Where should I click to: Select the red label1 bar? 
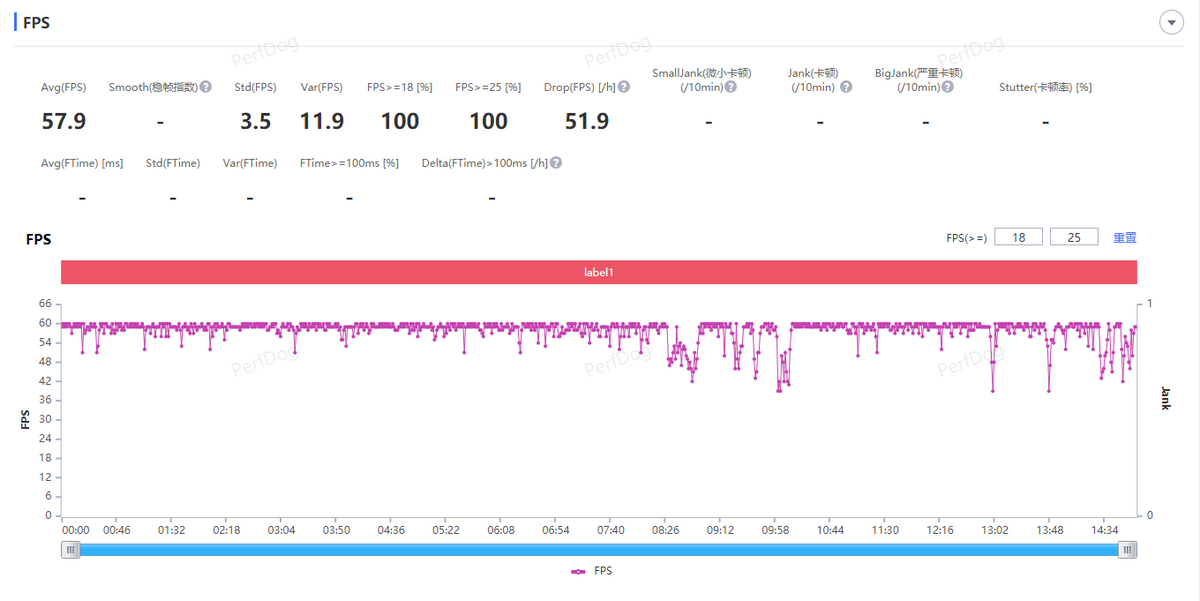point(599,272)
